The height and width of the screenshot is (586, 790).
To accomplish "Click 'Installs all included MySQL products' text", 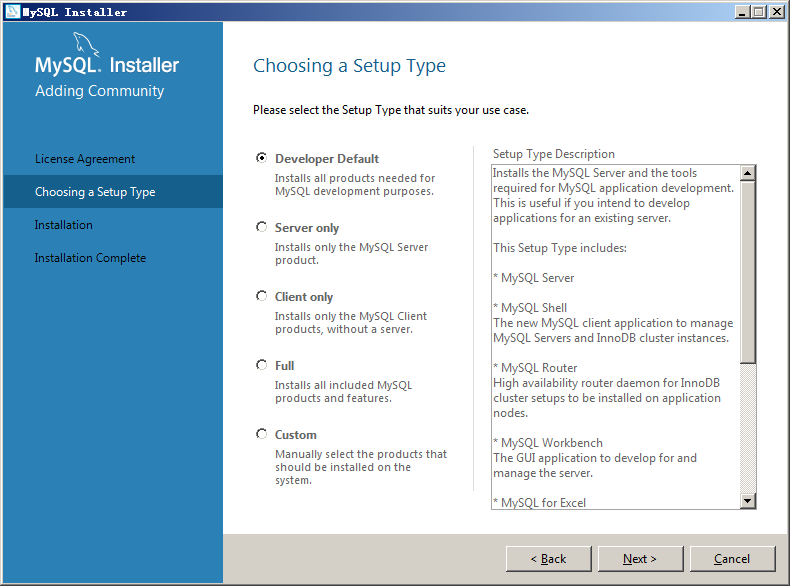I will point(343,392).
